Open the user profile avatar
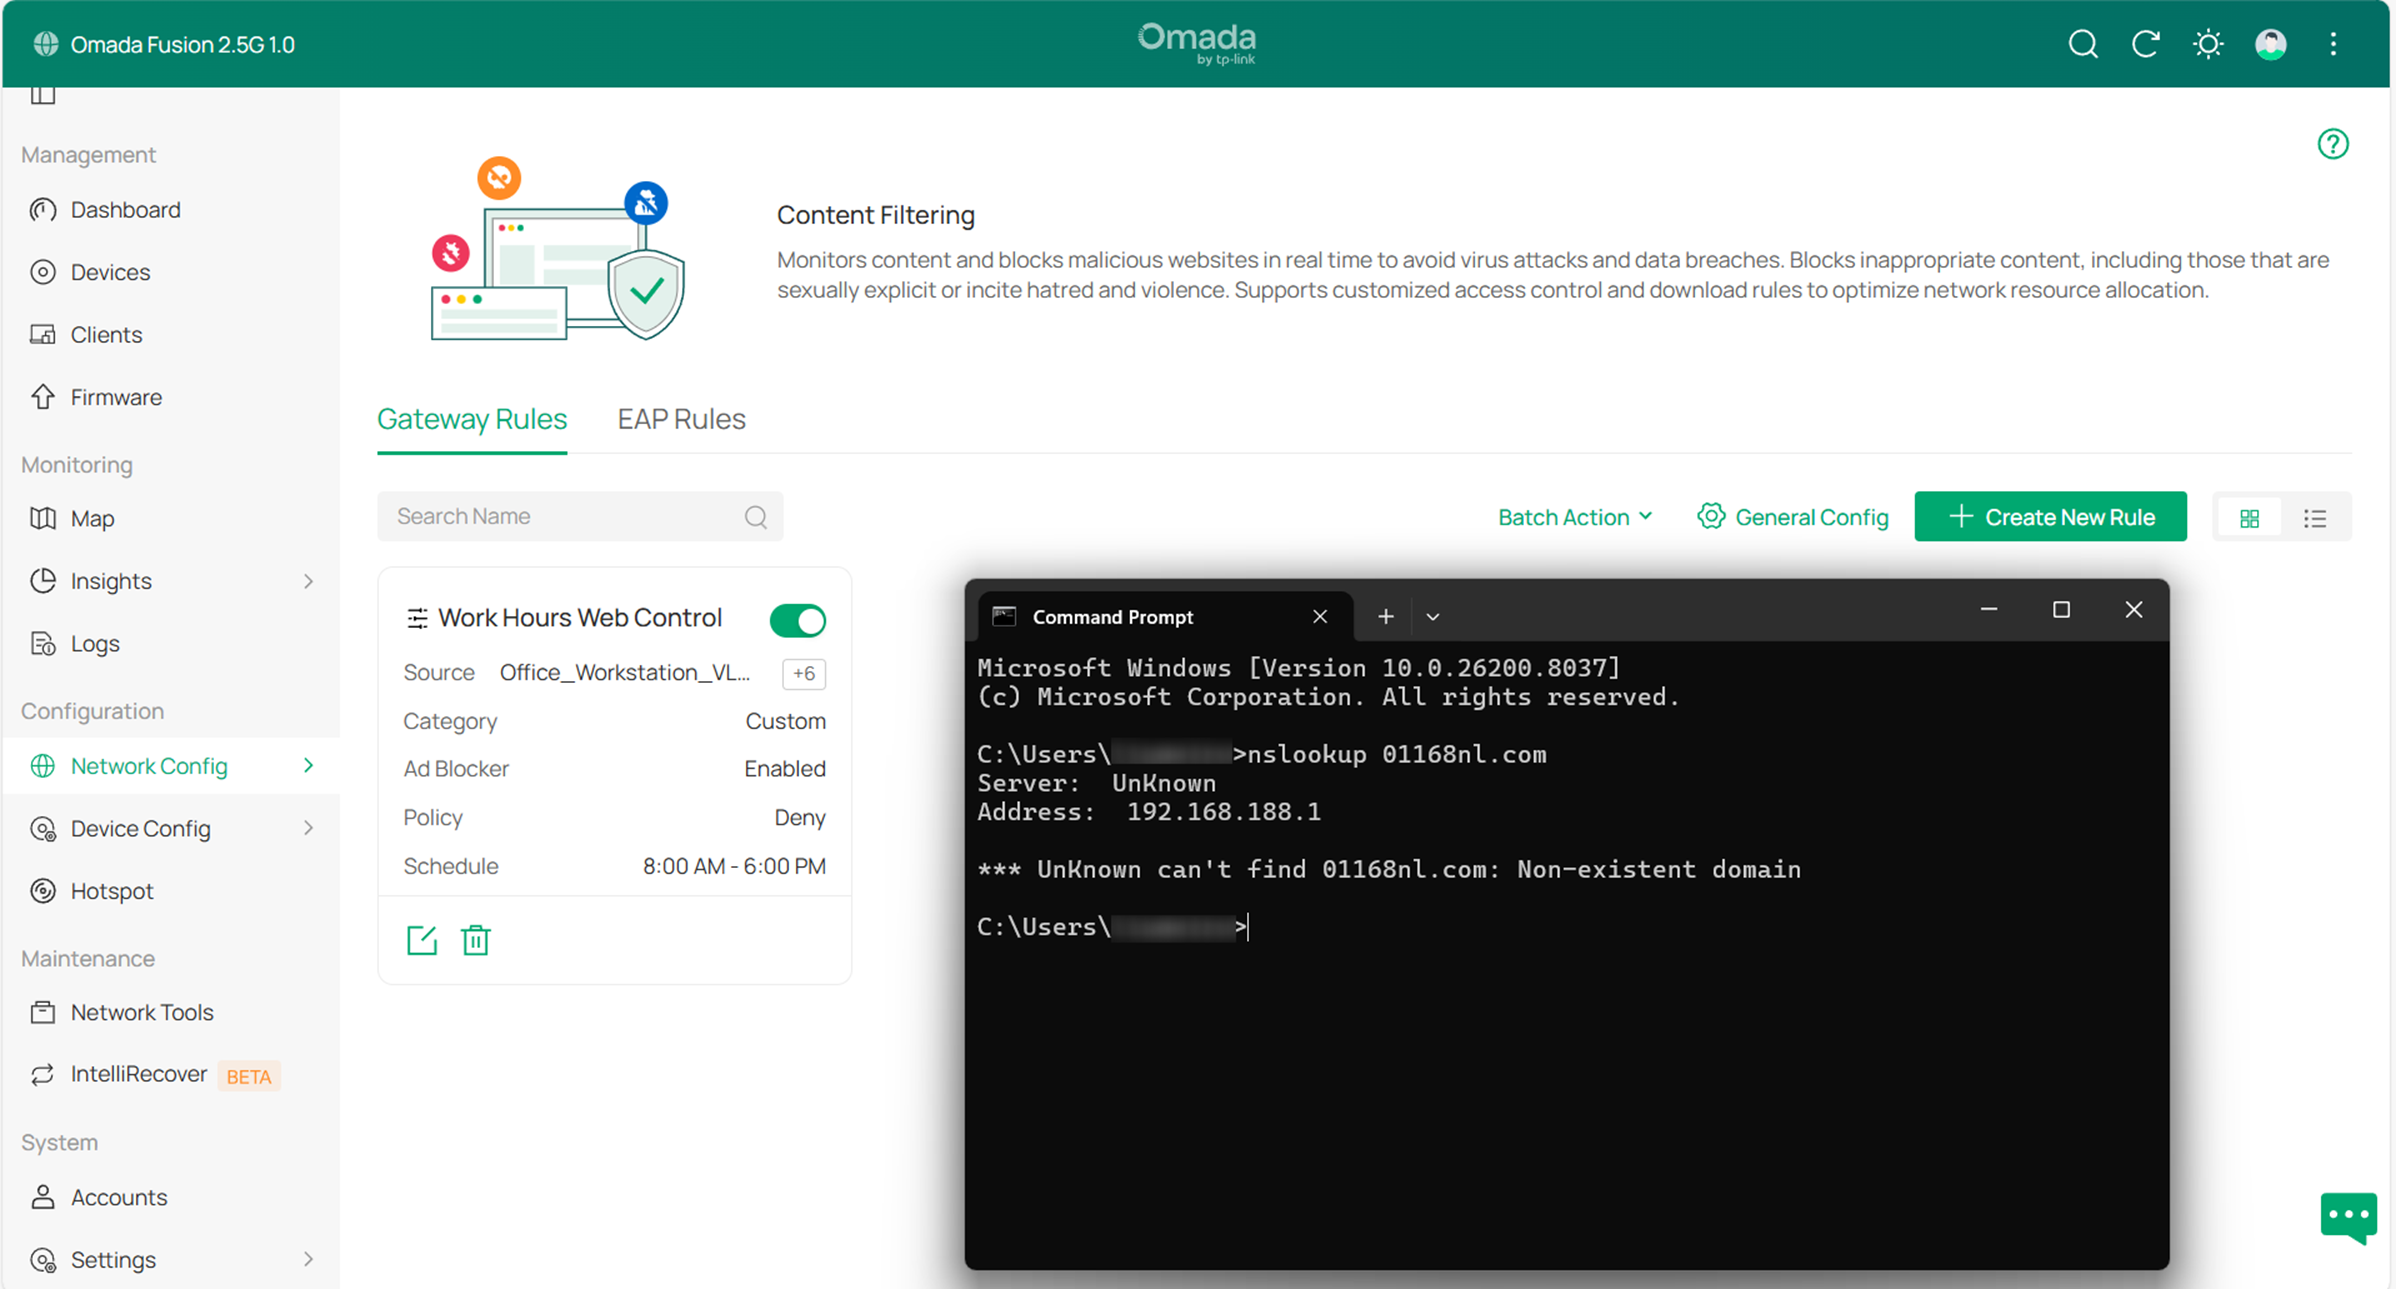This screenshot has width=2396, height=1289. 2271,44
